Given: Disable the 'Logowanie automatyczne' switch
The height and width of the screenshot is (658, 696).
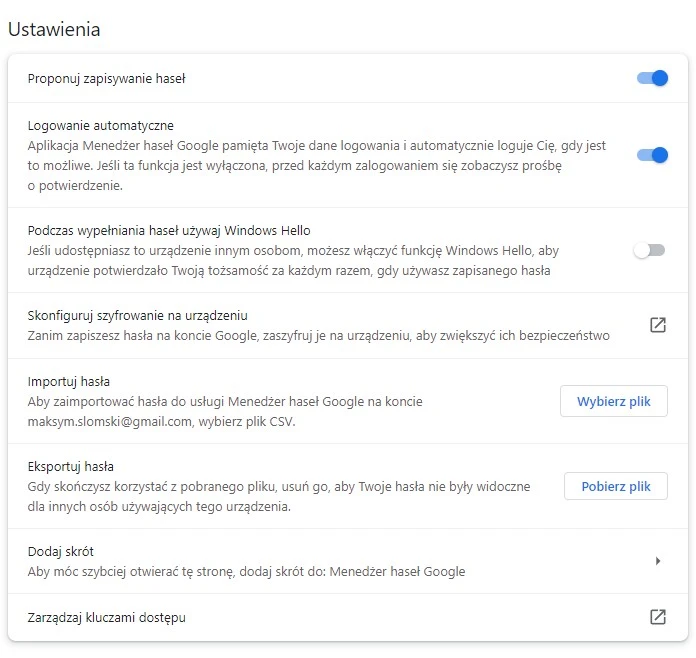Looking at the screenshot, I should pyautogui.click(x=652, y=155).
